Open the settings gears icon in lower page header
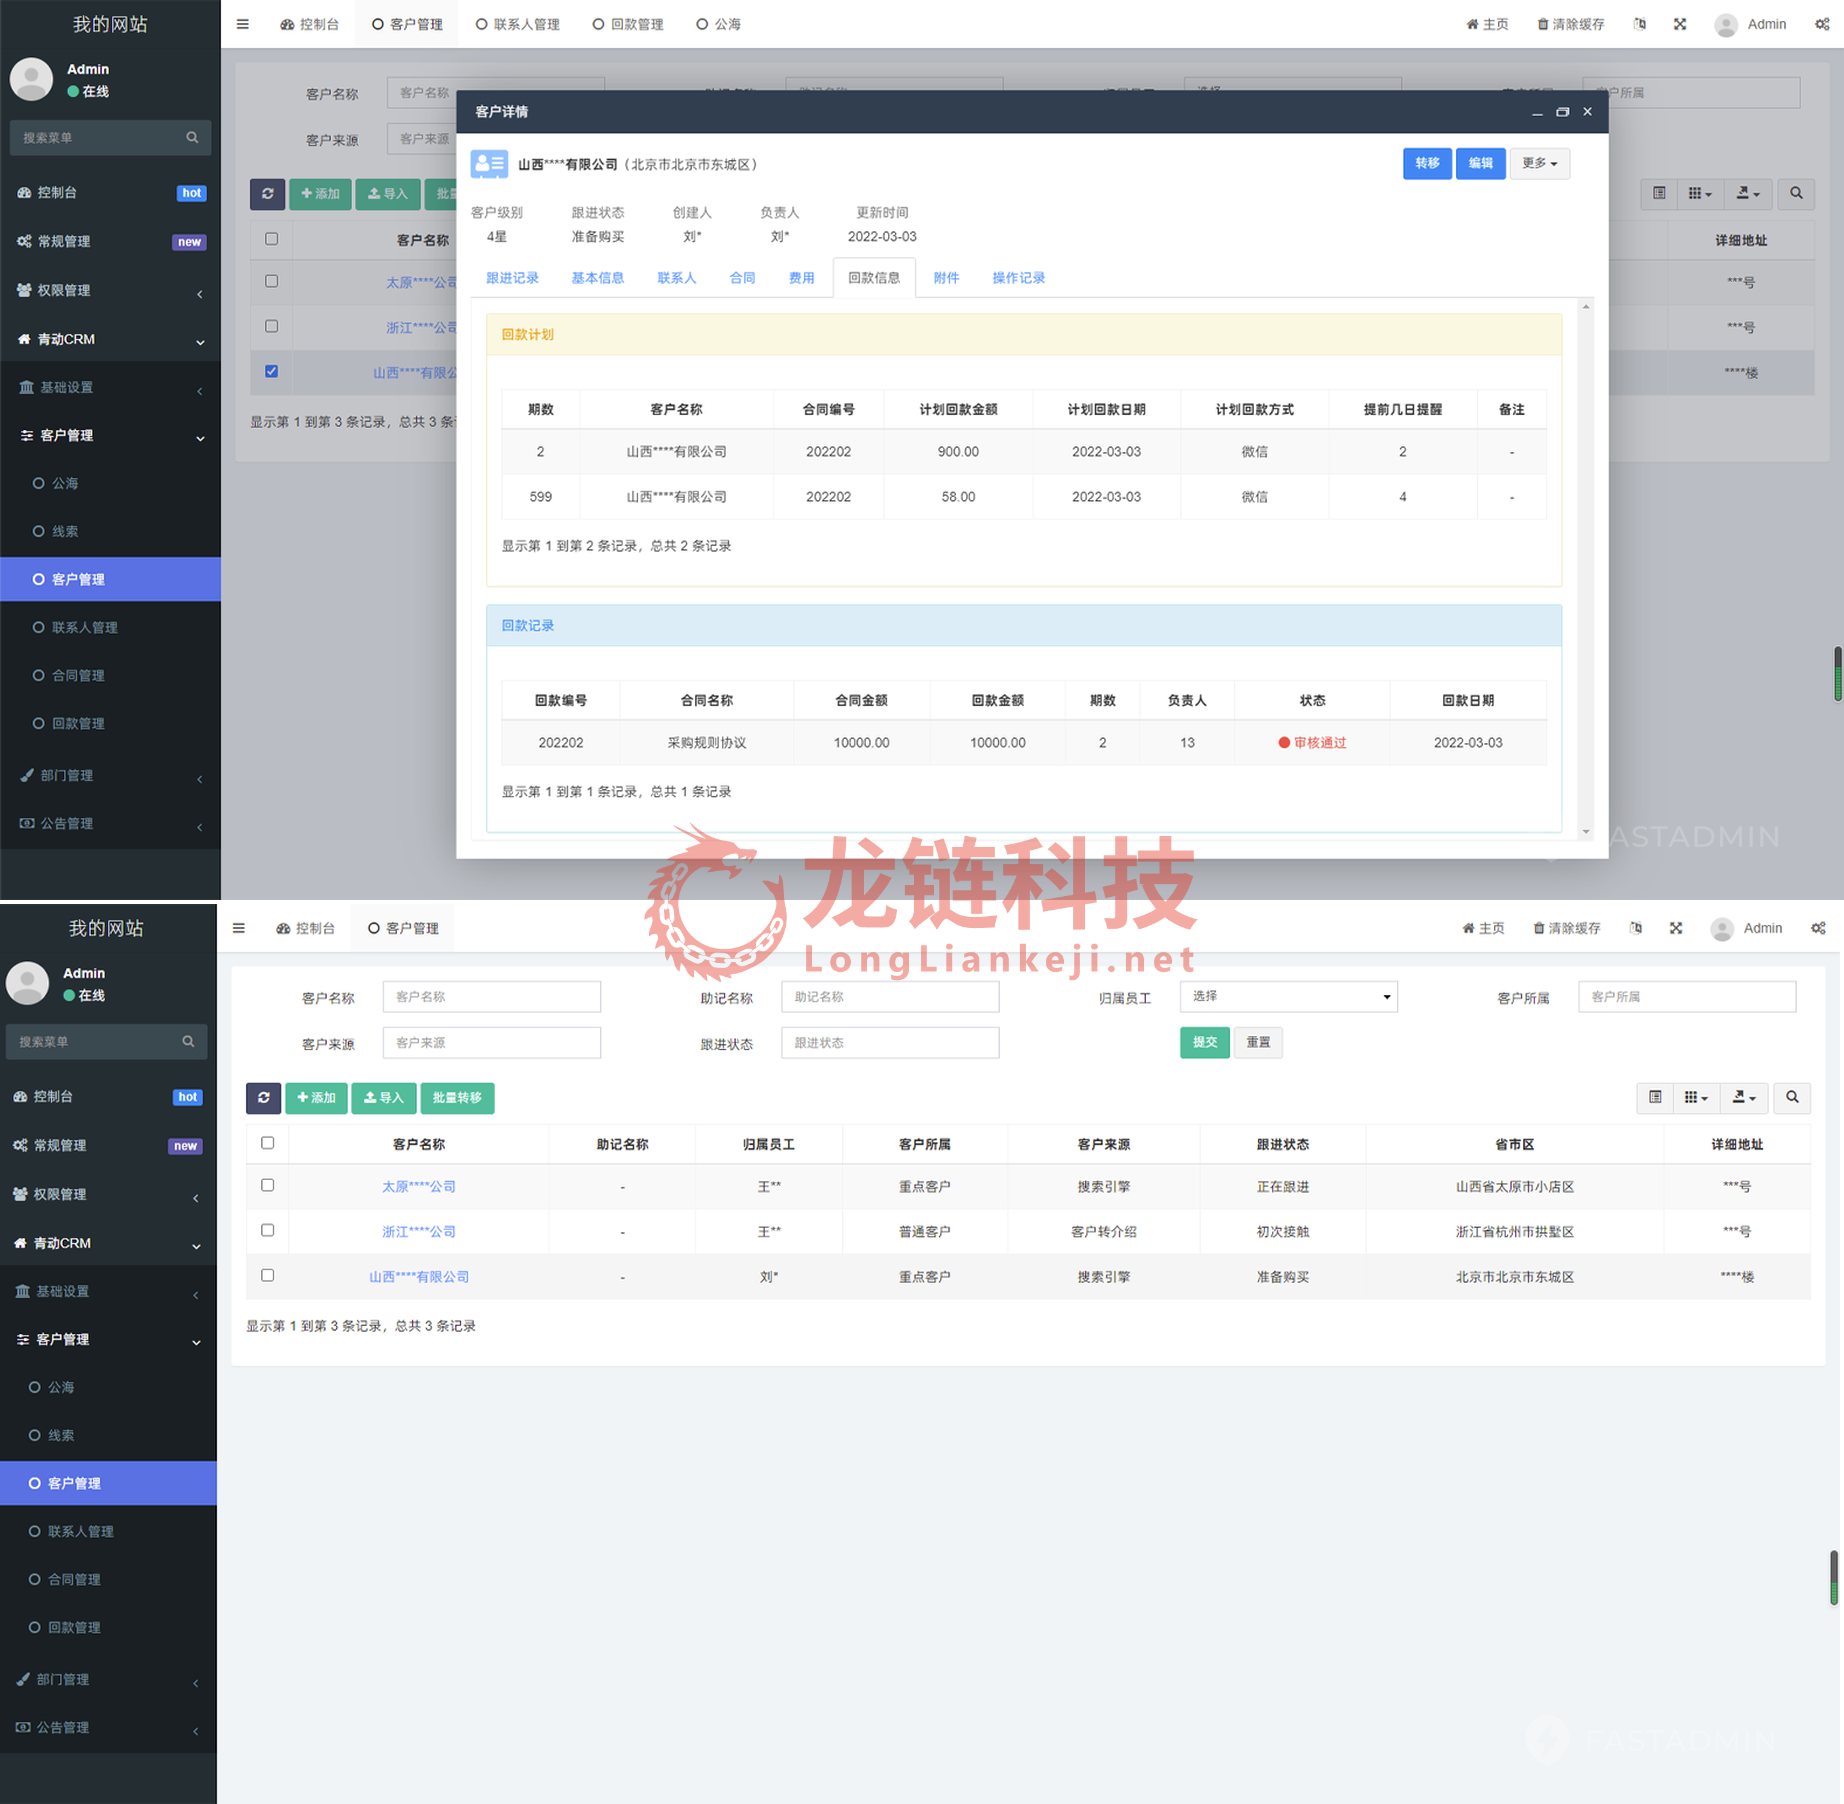 click(x=1818, y=928)
